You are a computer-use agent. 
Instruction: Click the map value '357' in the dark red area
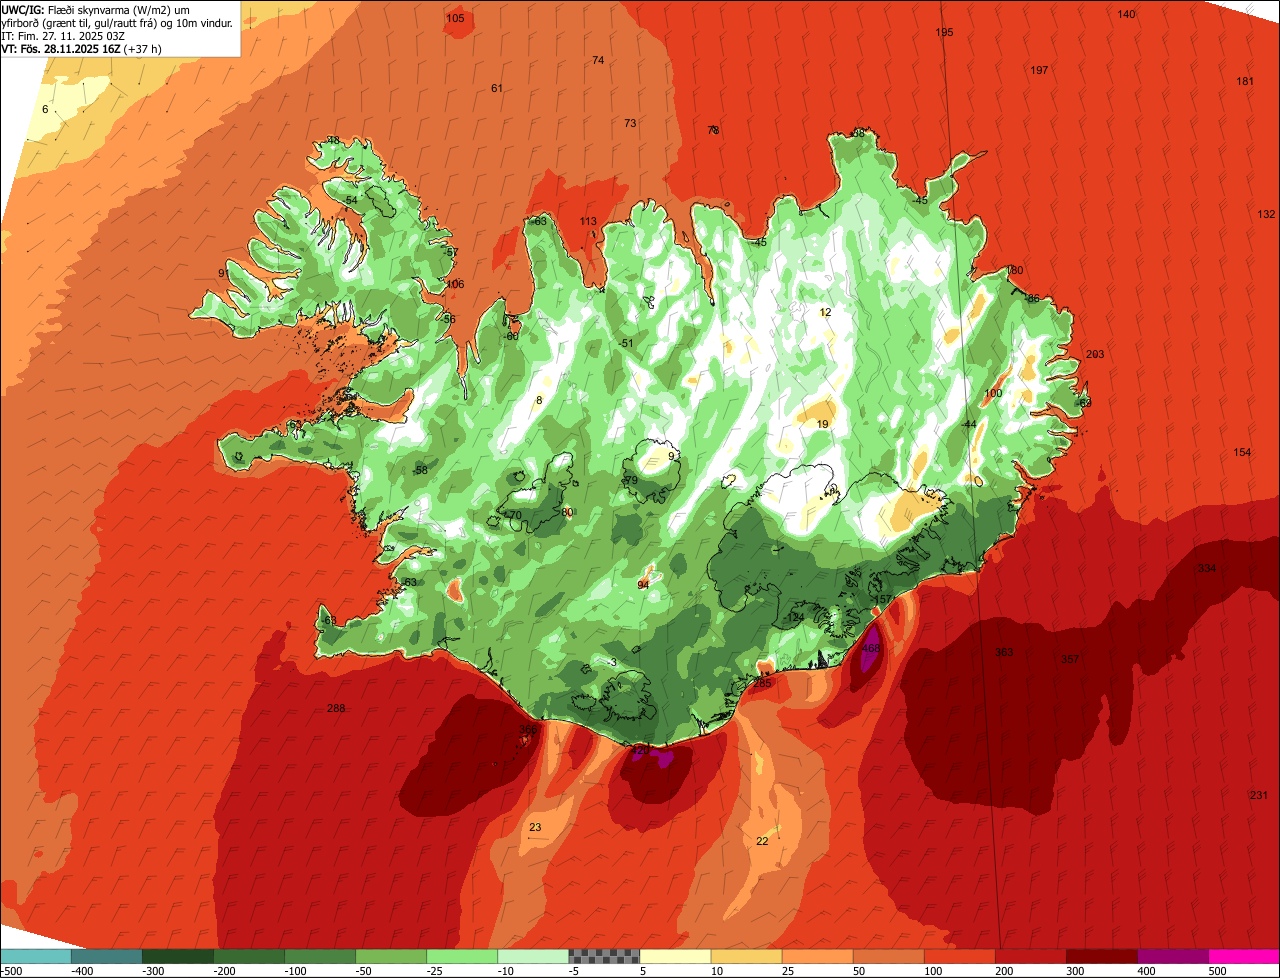[x=1070, y=659]
